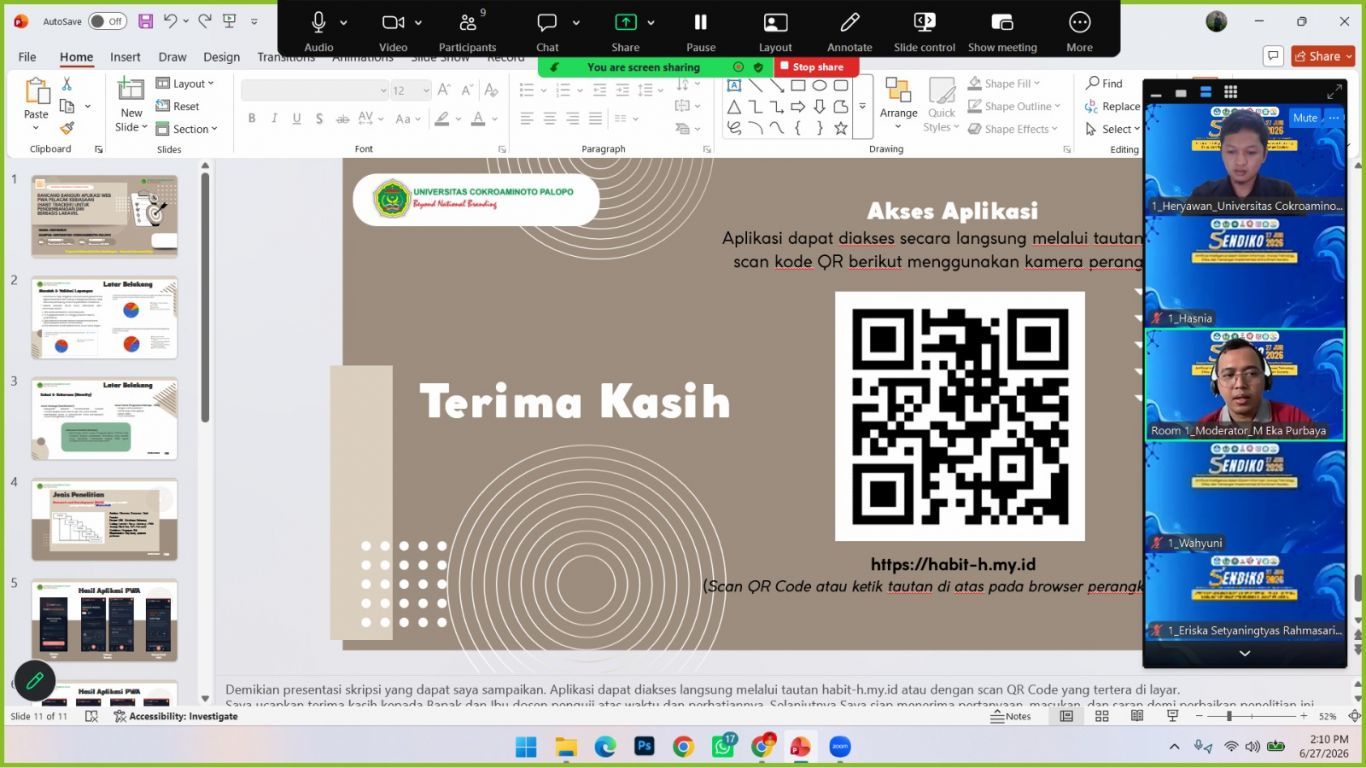1366x768 pixels.
Task: Toggle Italic formatting
Action: (x=274, y=118)
